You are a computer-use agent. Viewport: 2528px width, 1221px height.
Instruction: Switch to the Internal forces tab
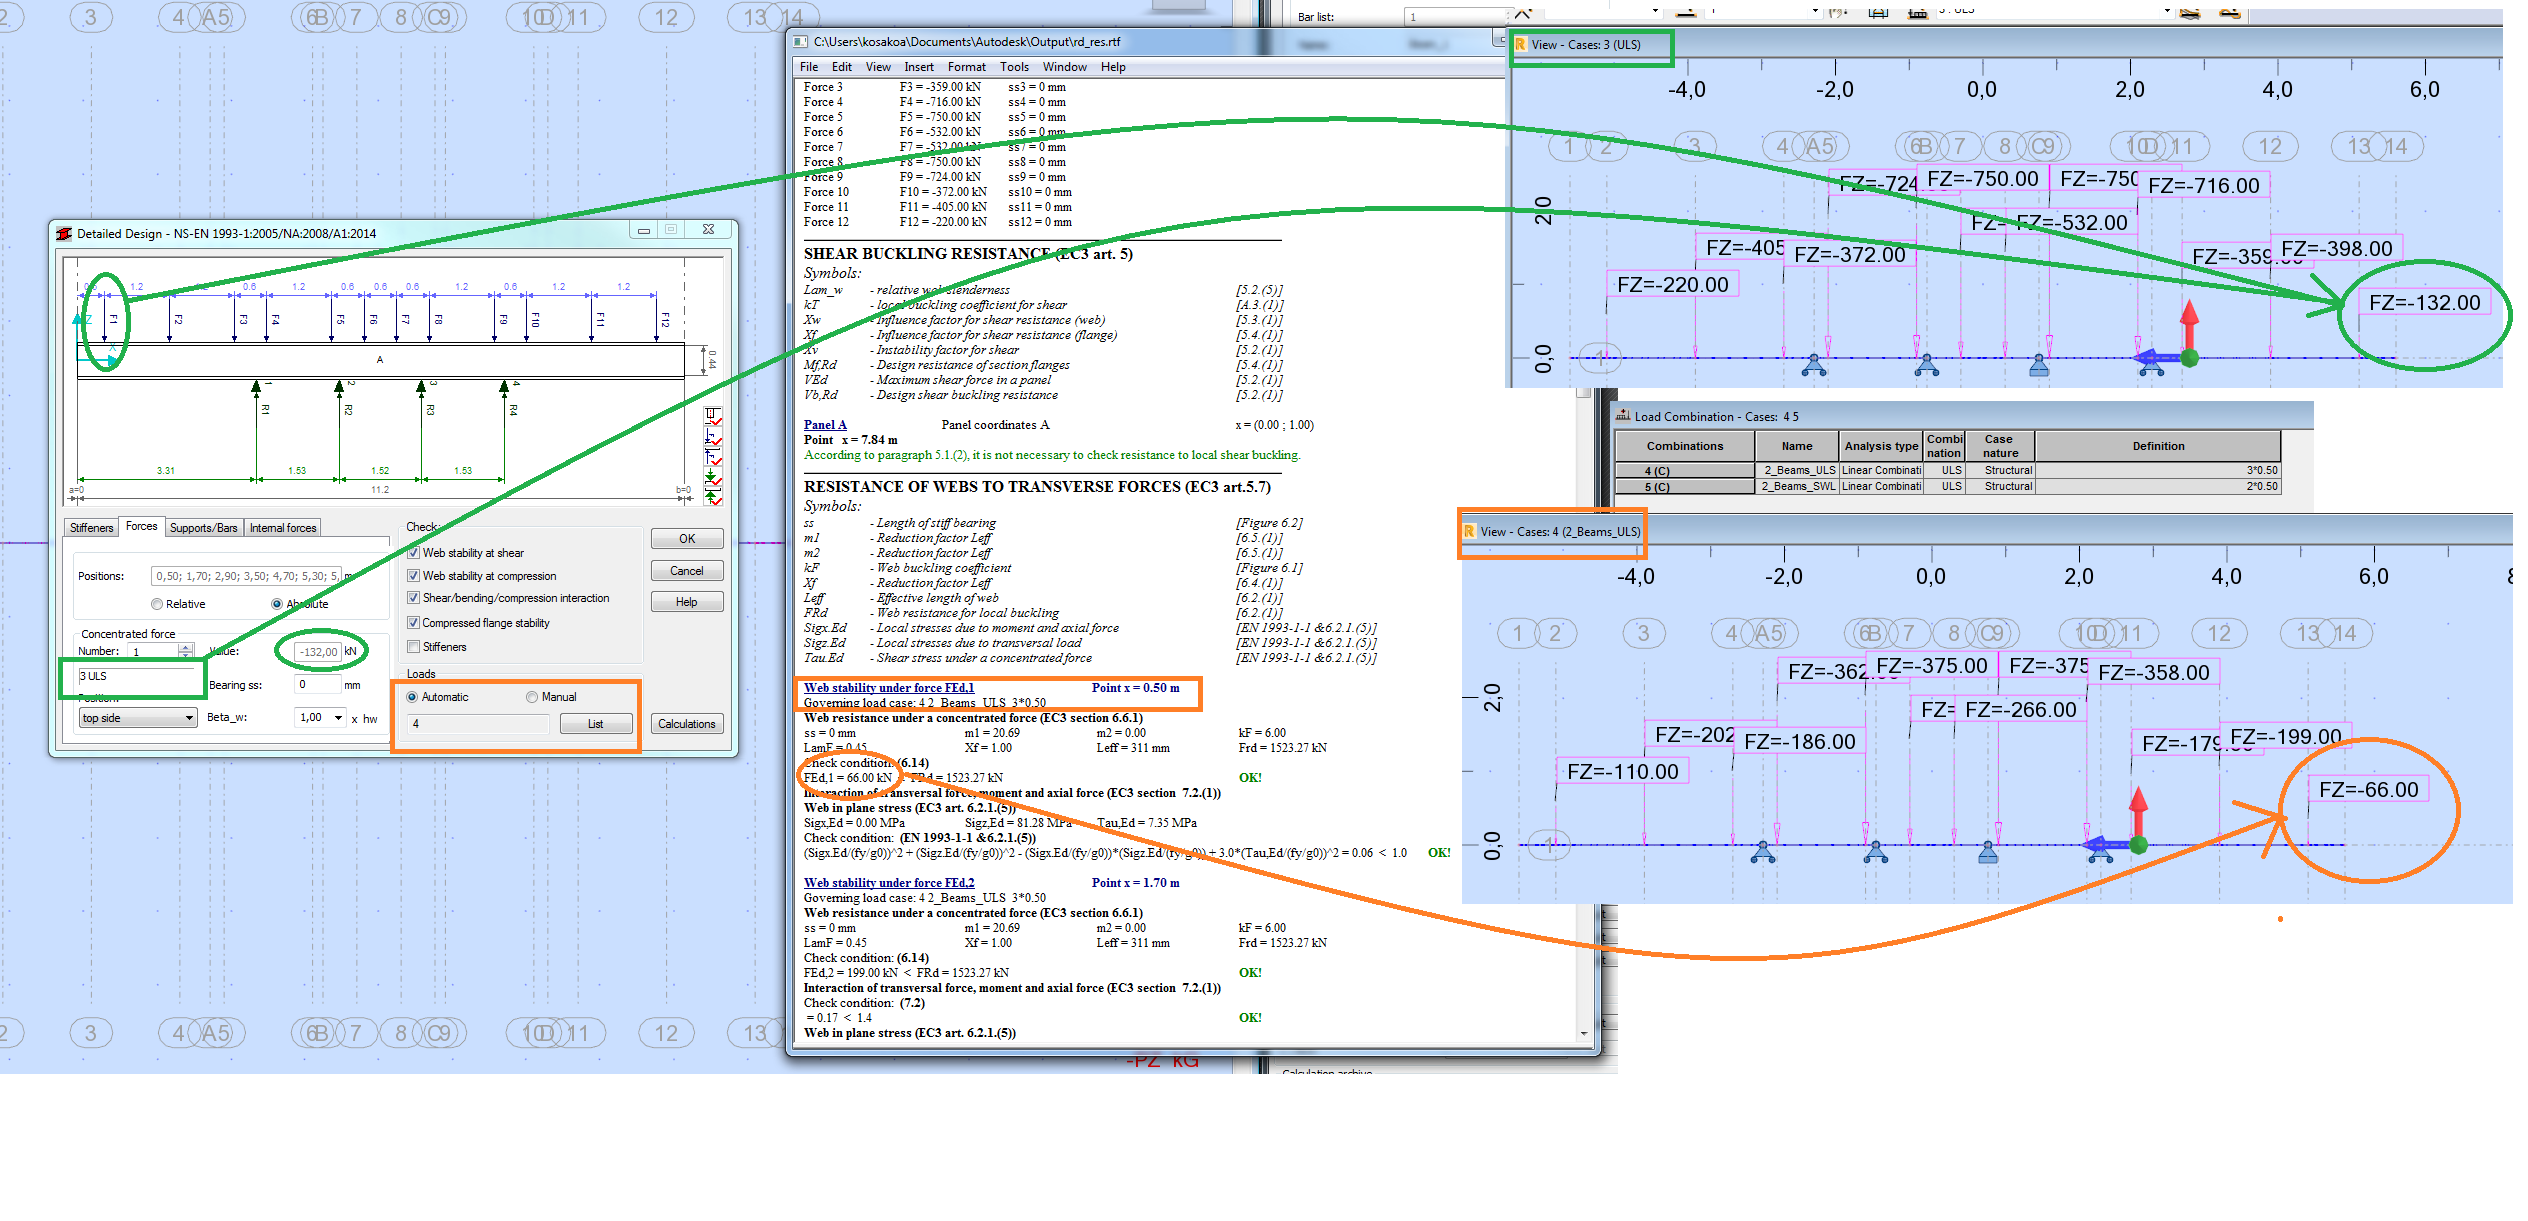pyautogui.click(x=282, y=527)
